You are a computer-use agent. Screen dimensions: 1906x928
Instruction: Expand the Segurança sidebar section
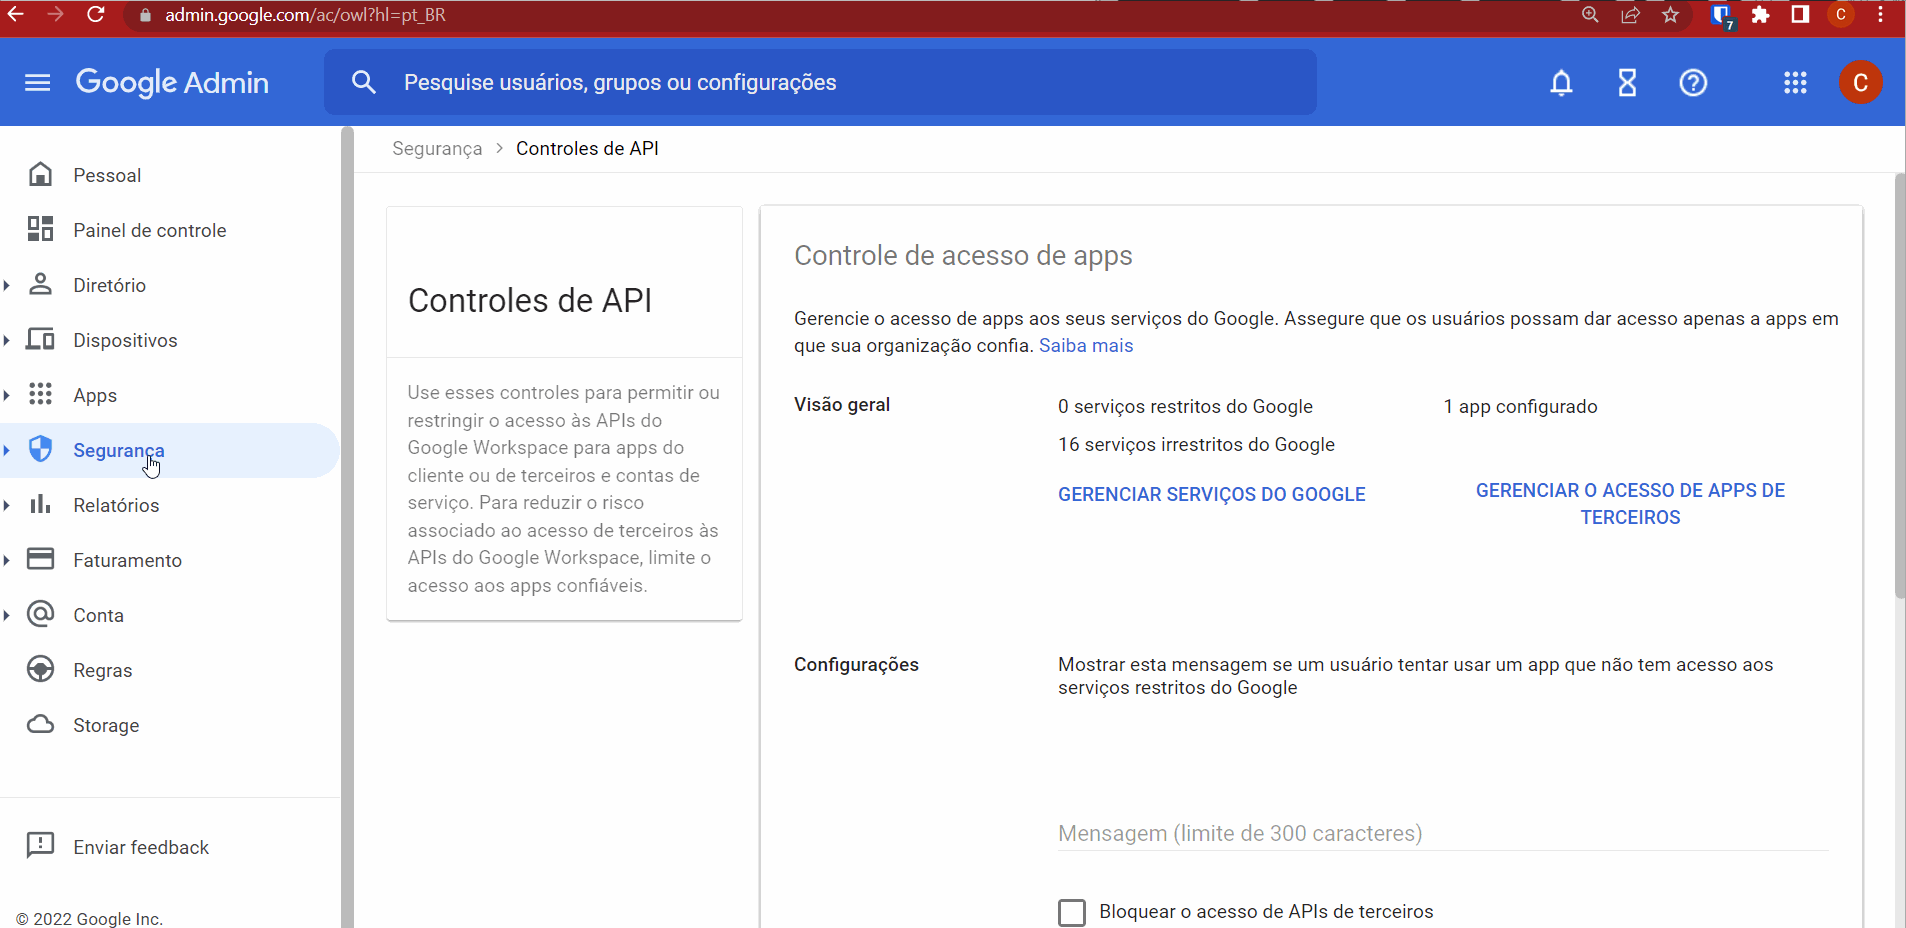point(7,451)
